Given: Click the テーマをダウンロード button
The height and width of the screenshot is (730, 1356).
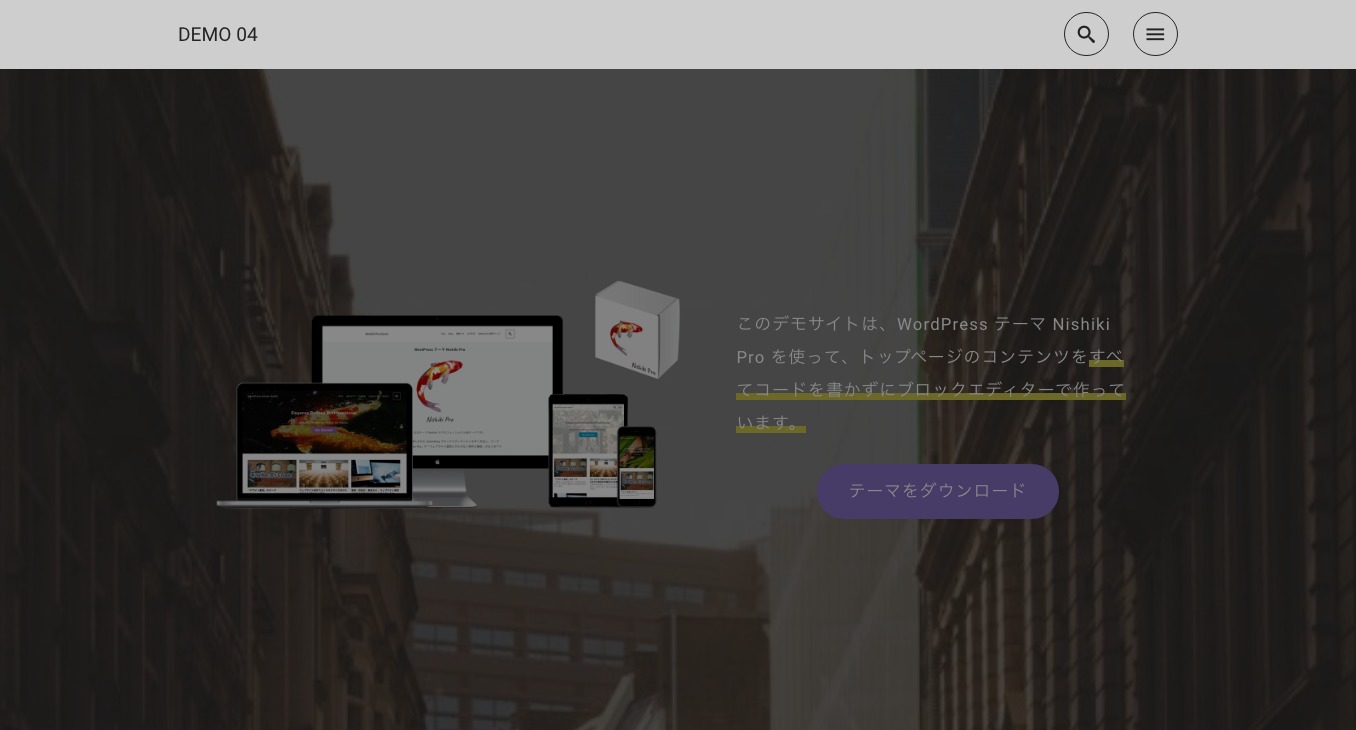Looking at the screenshot, I should click(x=938, y=491).
